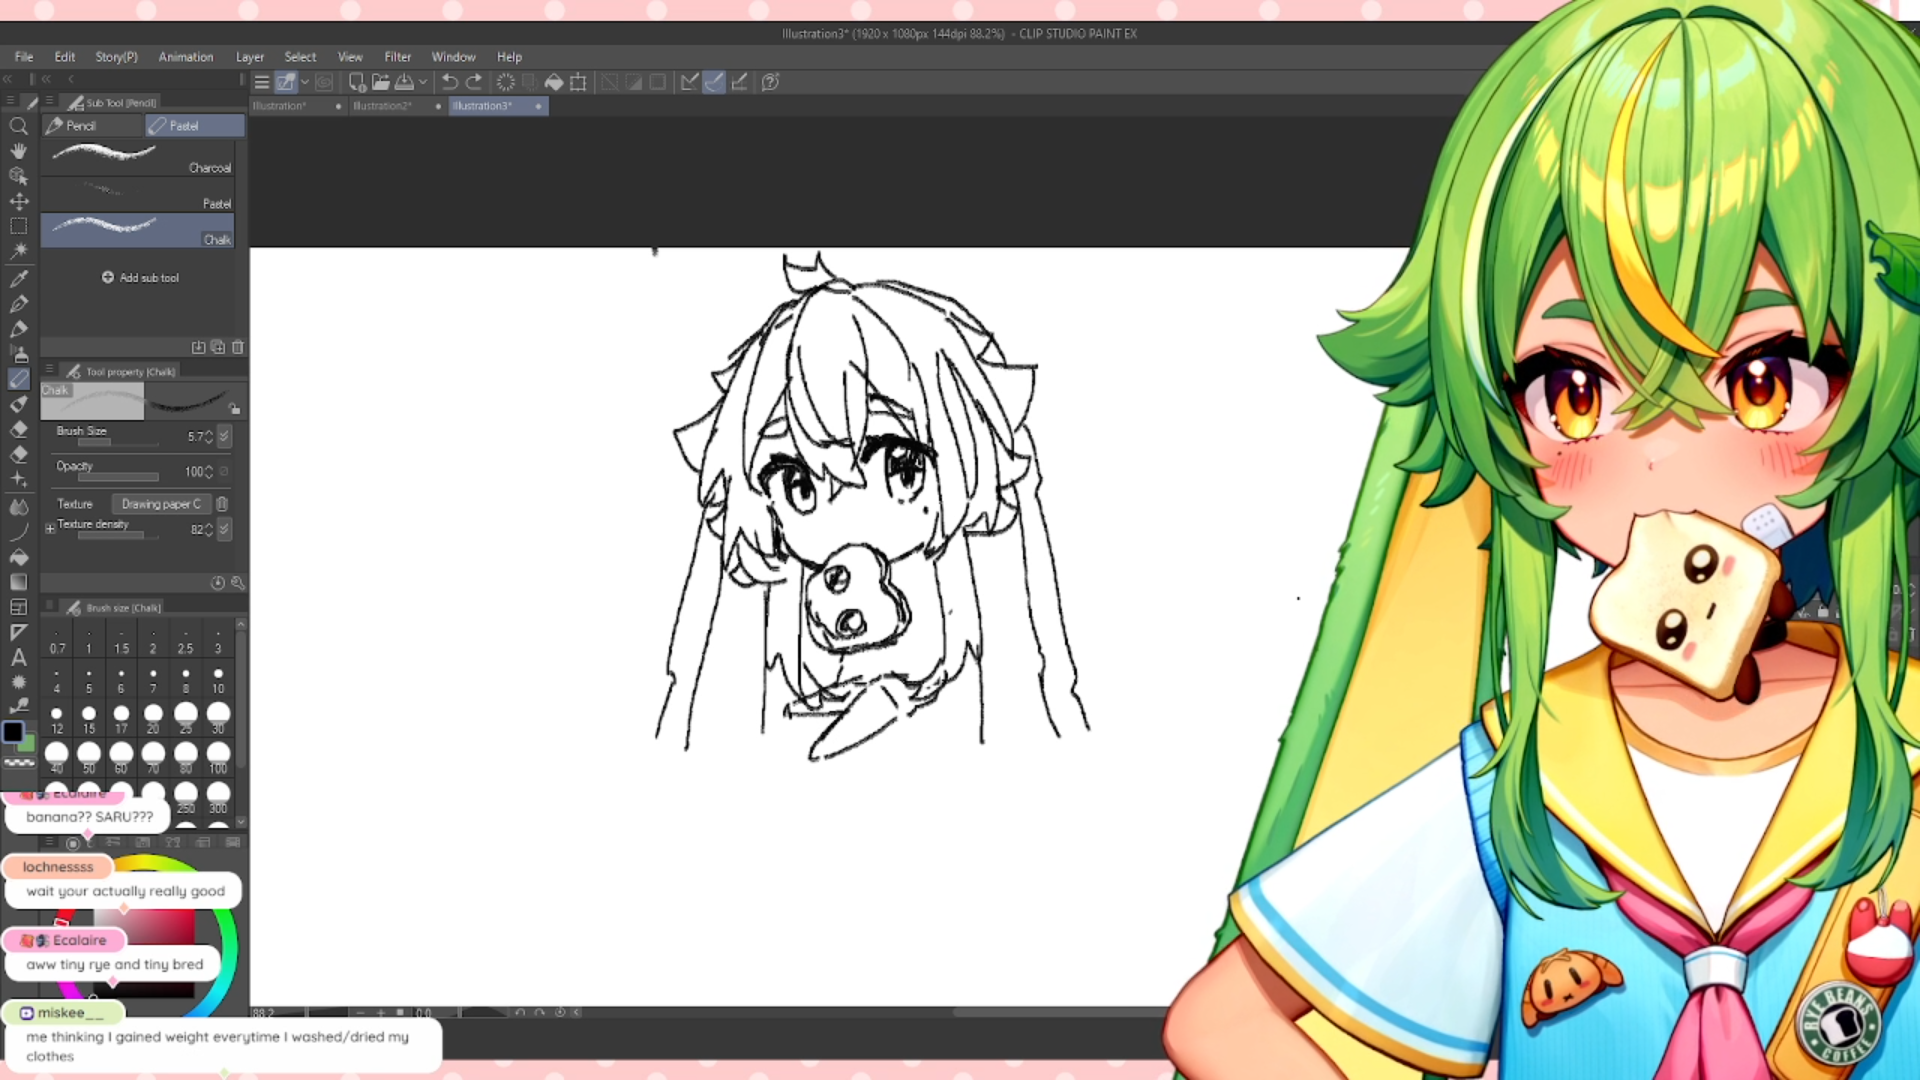Viewport: 1920px width, 1080px height.
Task: Toggle Brush Size dynamics settings button
Action: click(x=224, y=436)
